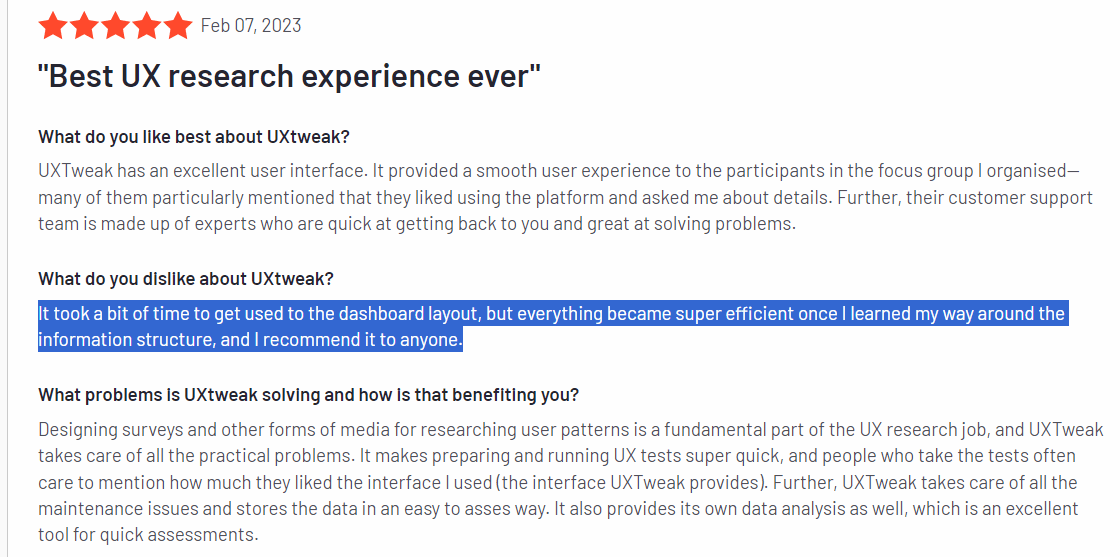Click the review date Feb 07, 2023

pyautogui.click(x=251, y=26)
